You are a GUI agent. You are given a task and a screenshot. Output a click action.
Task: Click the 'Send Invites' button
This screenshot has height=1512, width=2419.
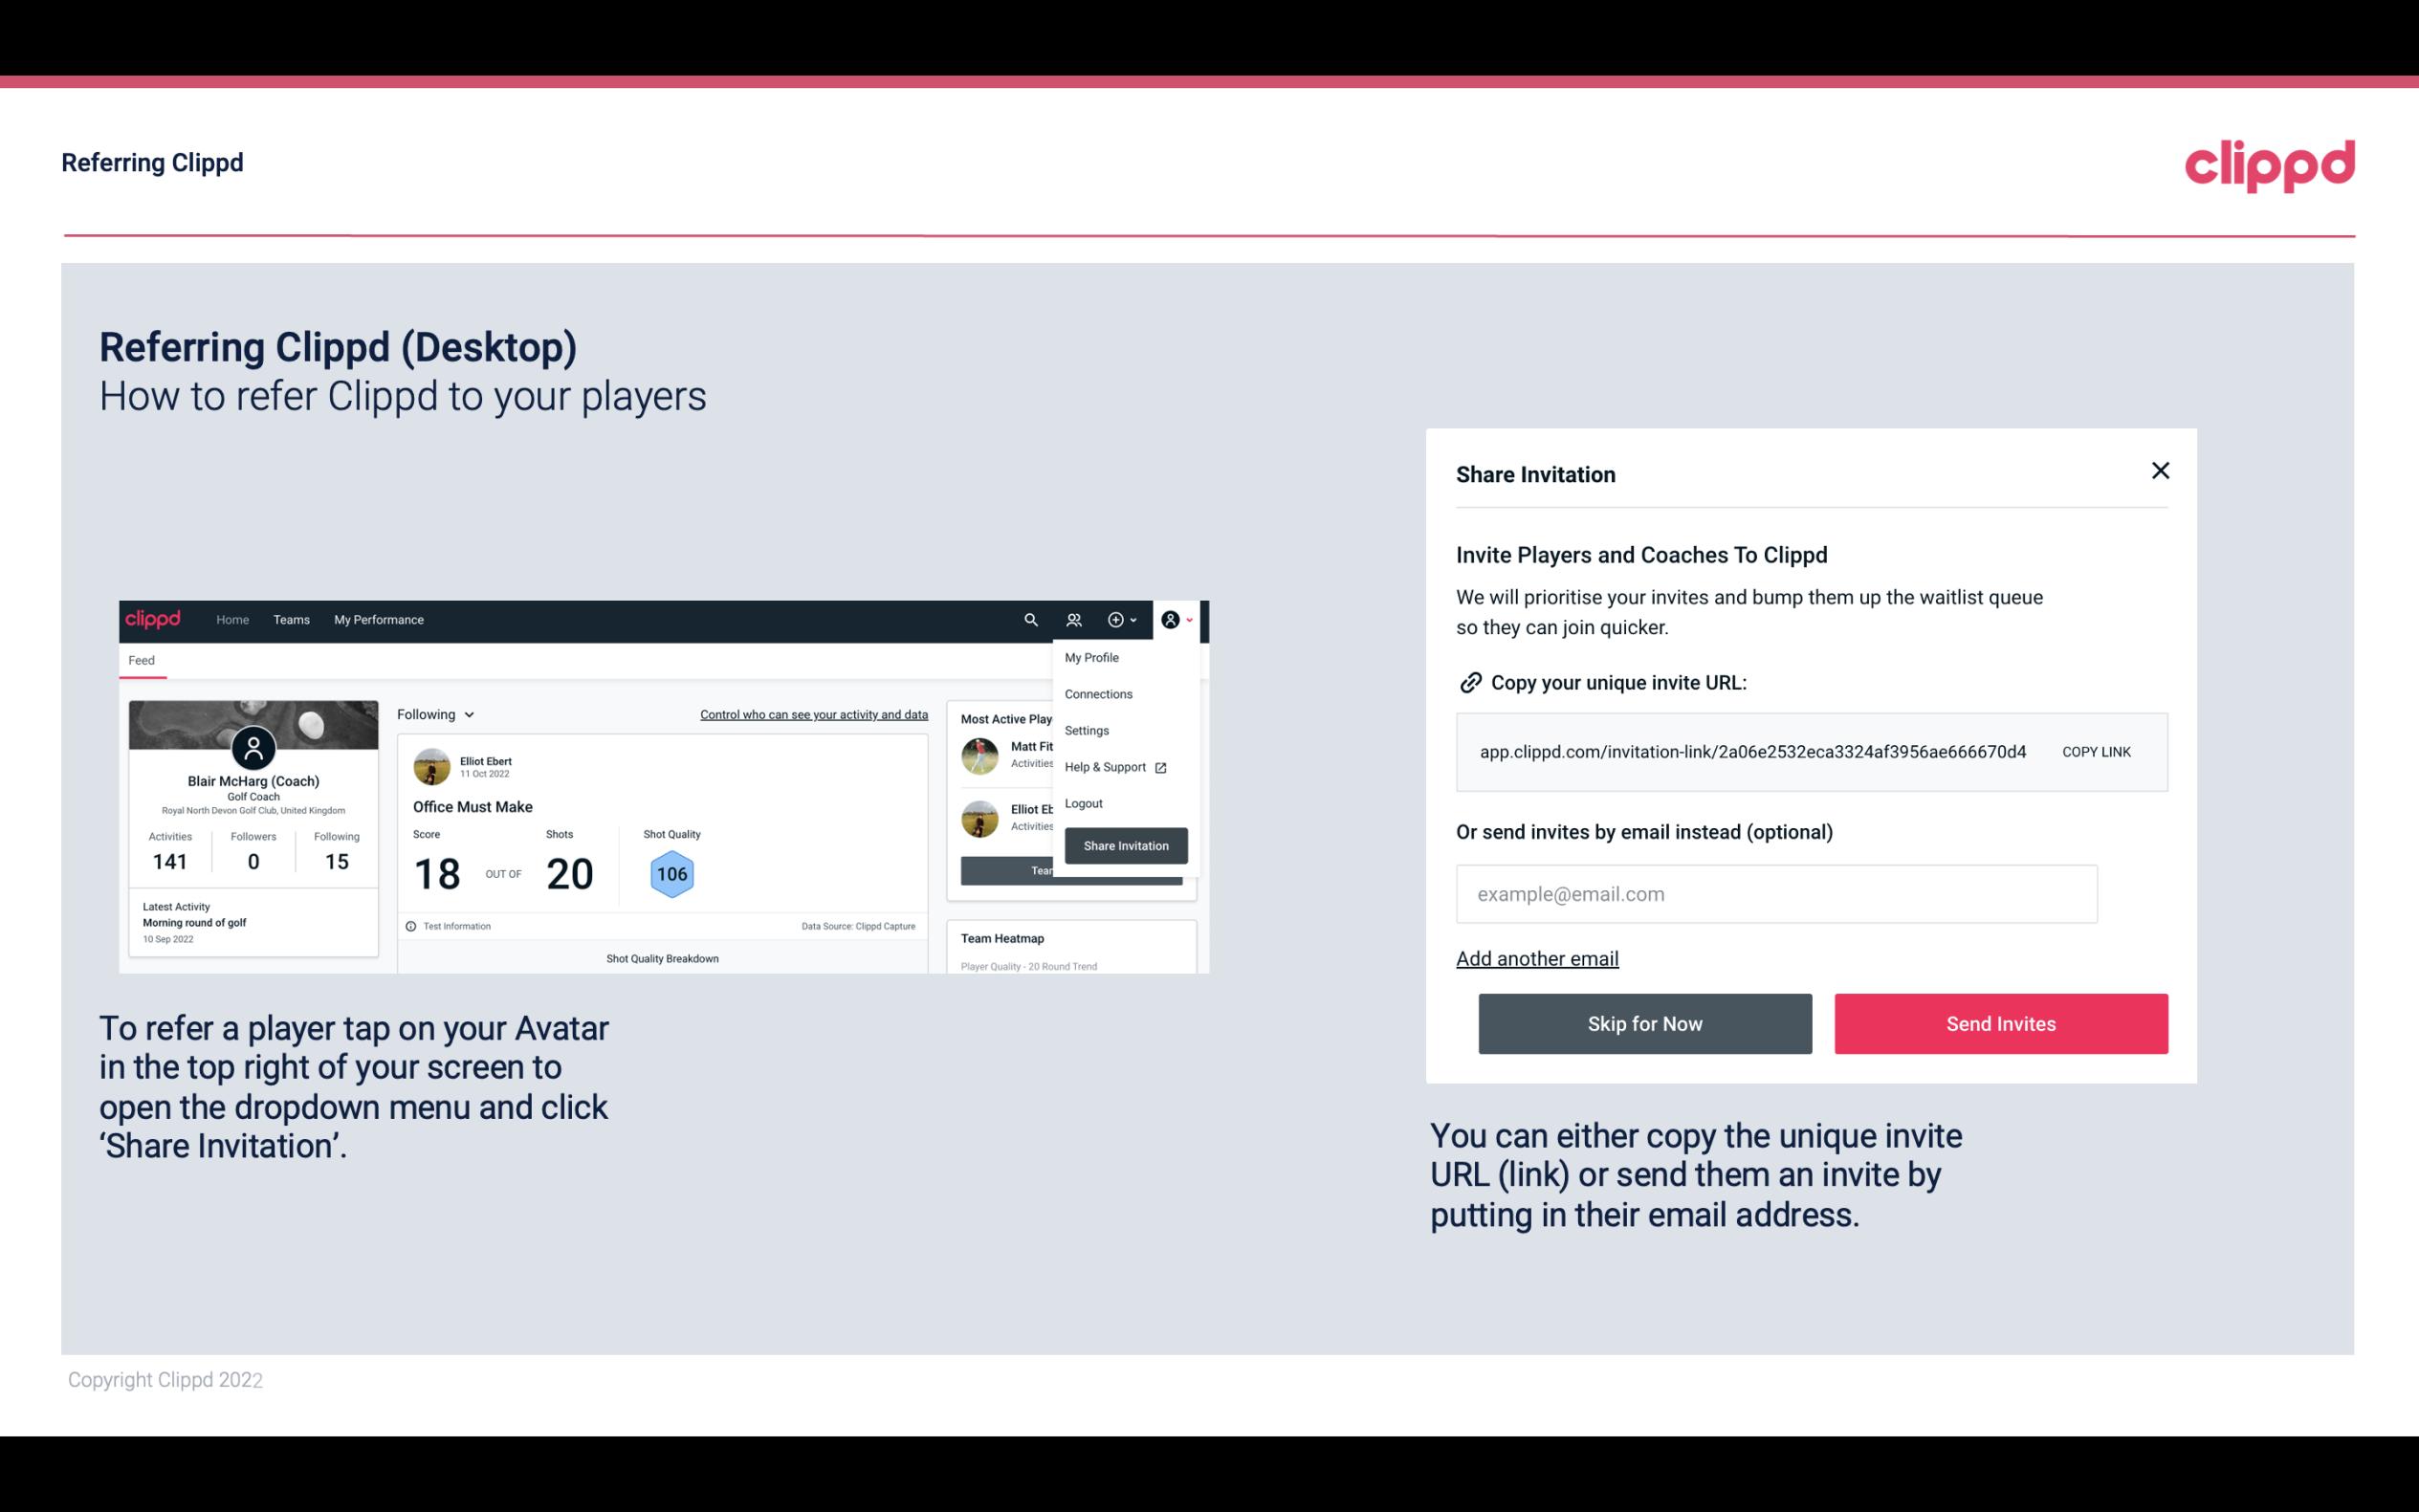[x=2001, y=1024]
